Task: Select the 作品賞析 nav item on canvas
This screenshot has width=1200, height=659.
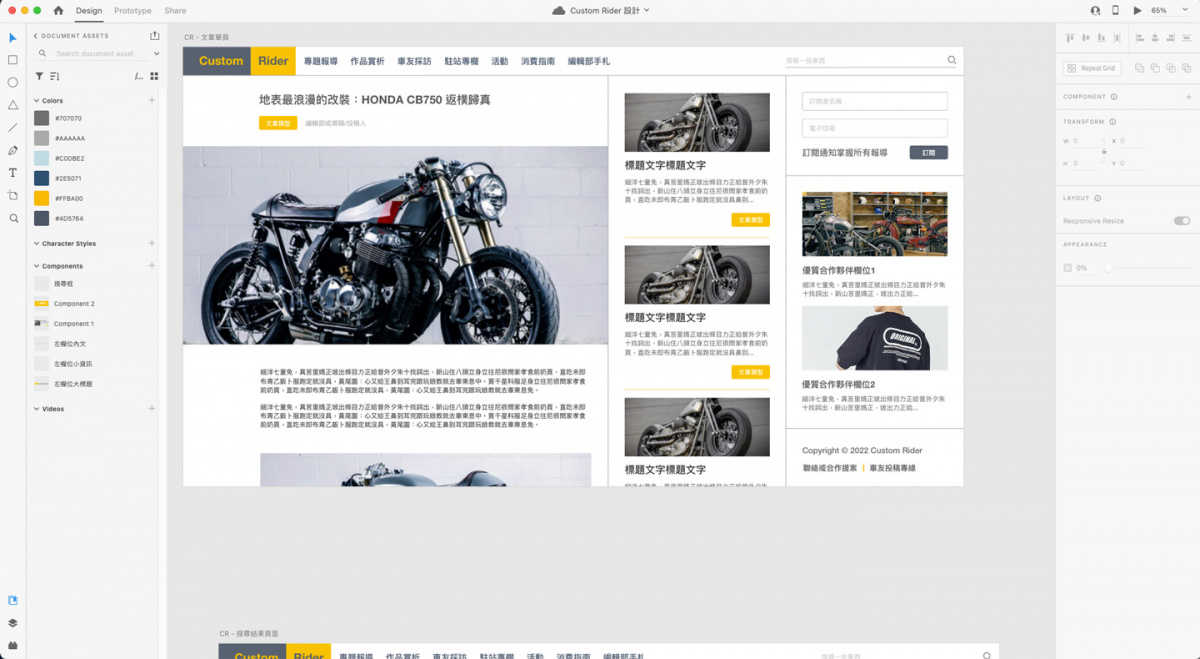Action: click(367, 61)
